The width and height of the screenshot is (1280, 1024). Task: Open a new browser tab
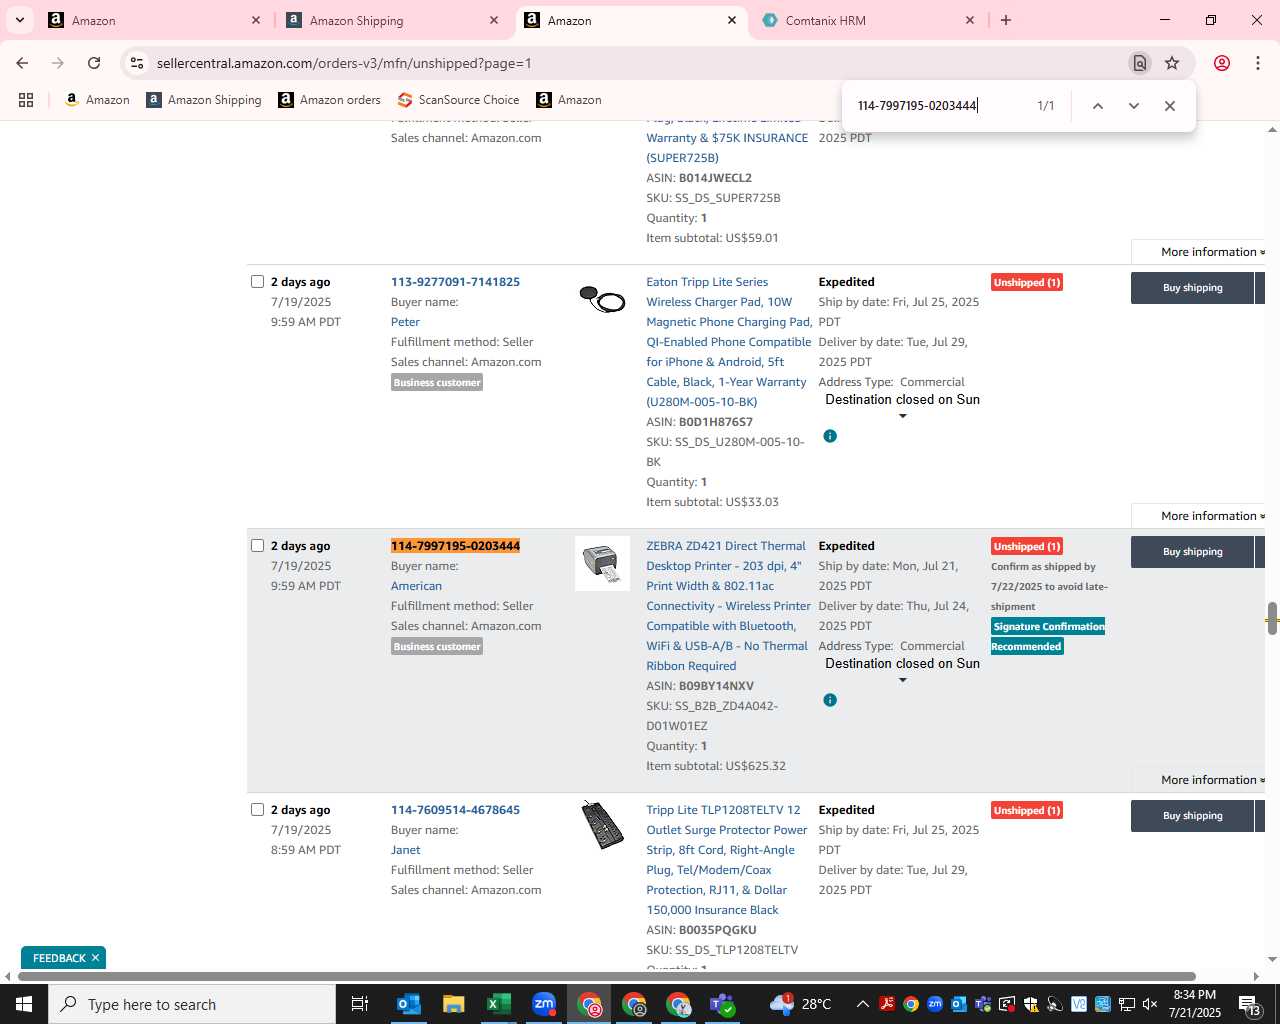(1006, 20)
